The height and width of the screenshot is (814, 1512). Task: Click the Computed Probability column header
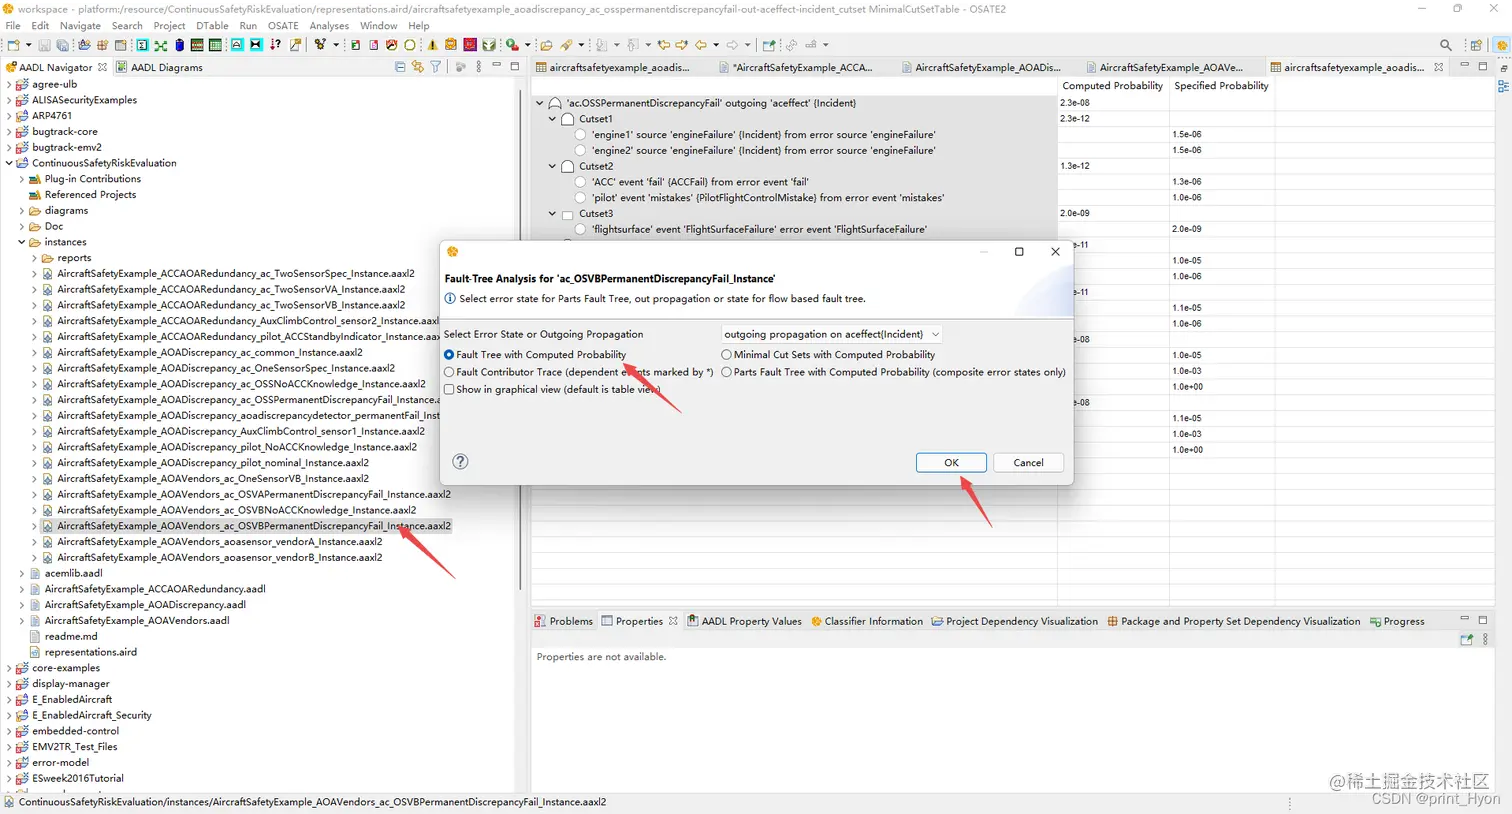click(1112, 86)
